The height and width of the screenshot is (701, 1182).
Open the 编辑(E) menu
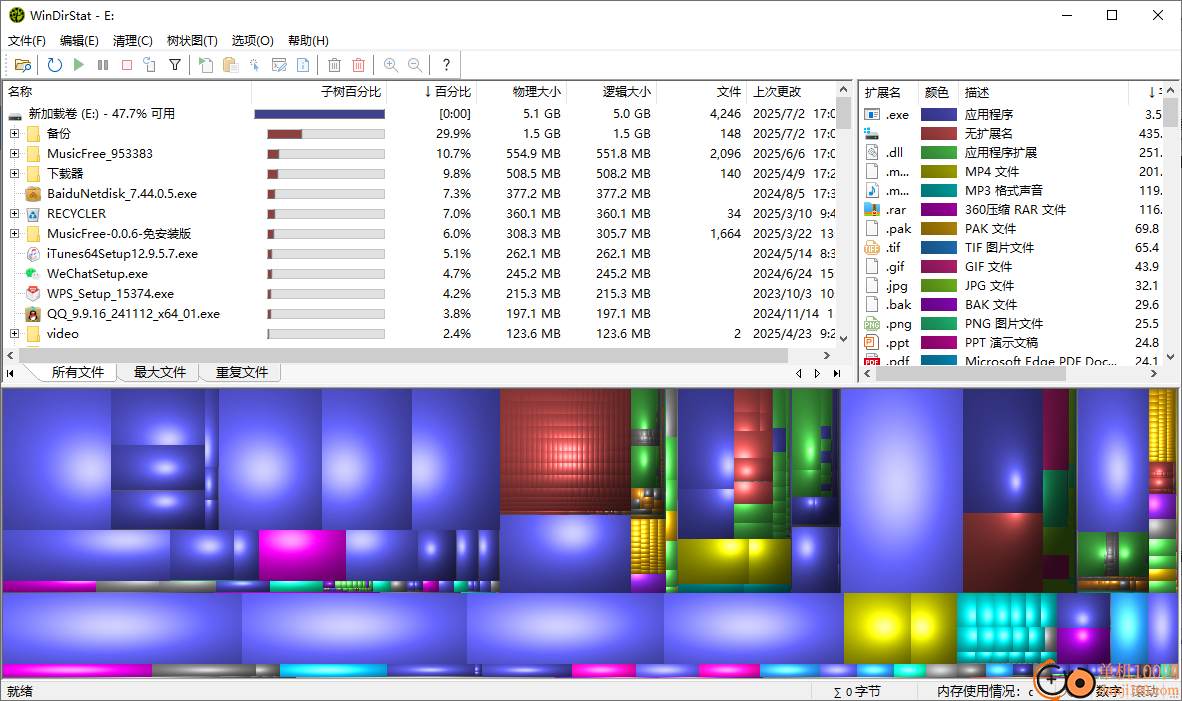click(x=79, y=41)
